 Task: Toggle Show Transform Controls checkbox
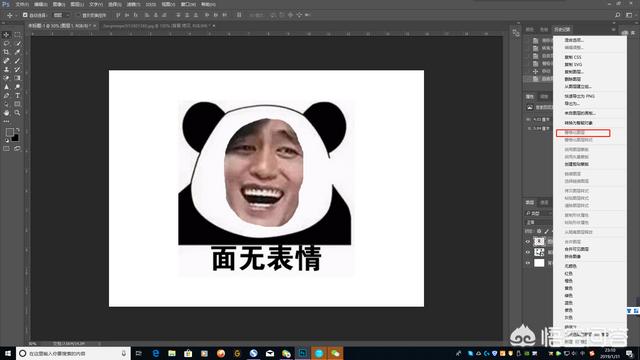click(78, 15)
